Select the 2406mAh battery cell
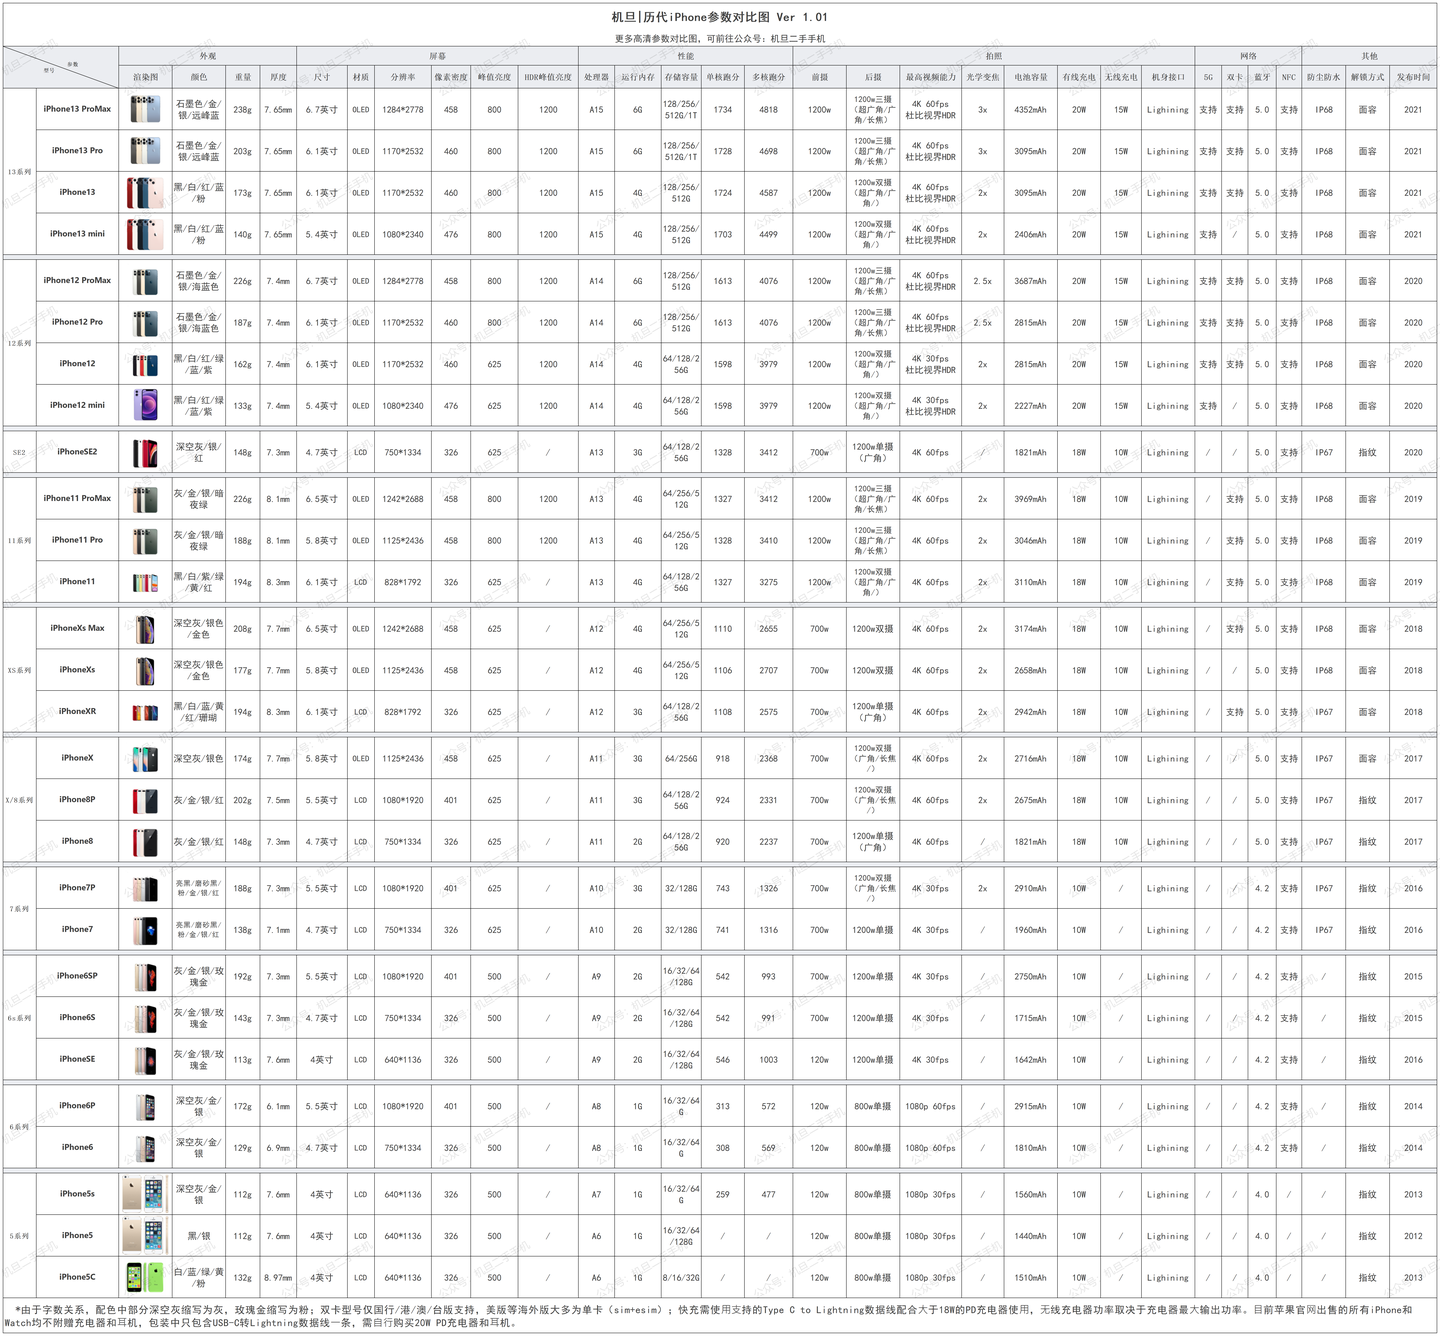1440x1336 pixels. pyautogui.click(x=1030, y=235)
